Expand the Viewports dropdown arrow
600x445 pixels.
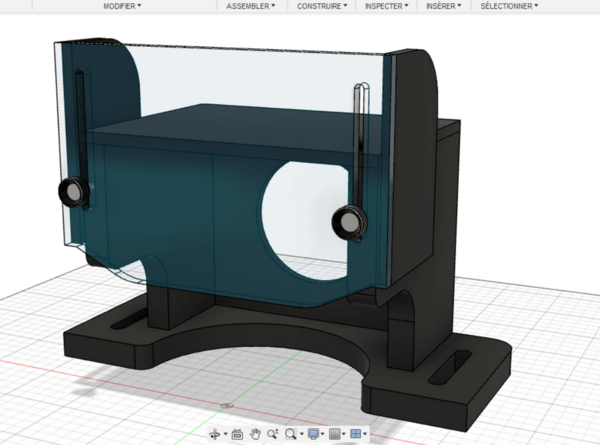click(366, 435)
